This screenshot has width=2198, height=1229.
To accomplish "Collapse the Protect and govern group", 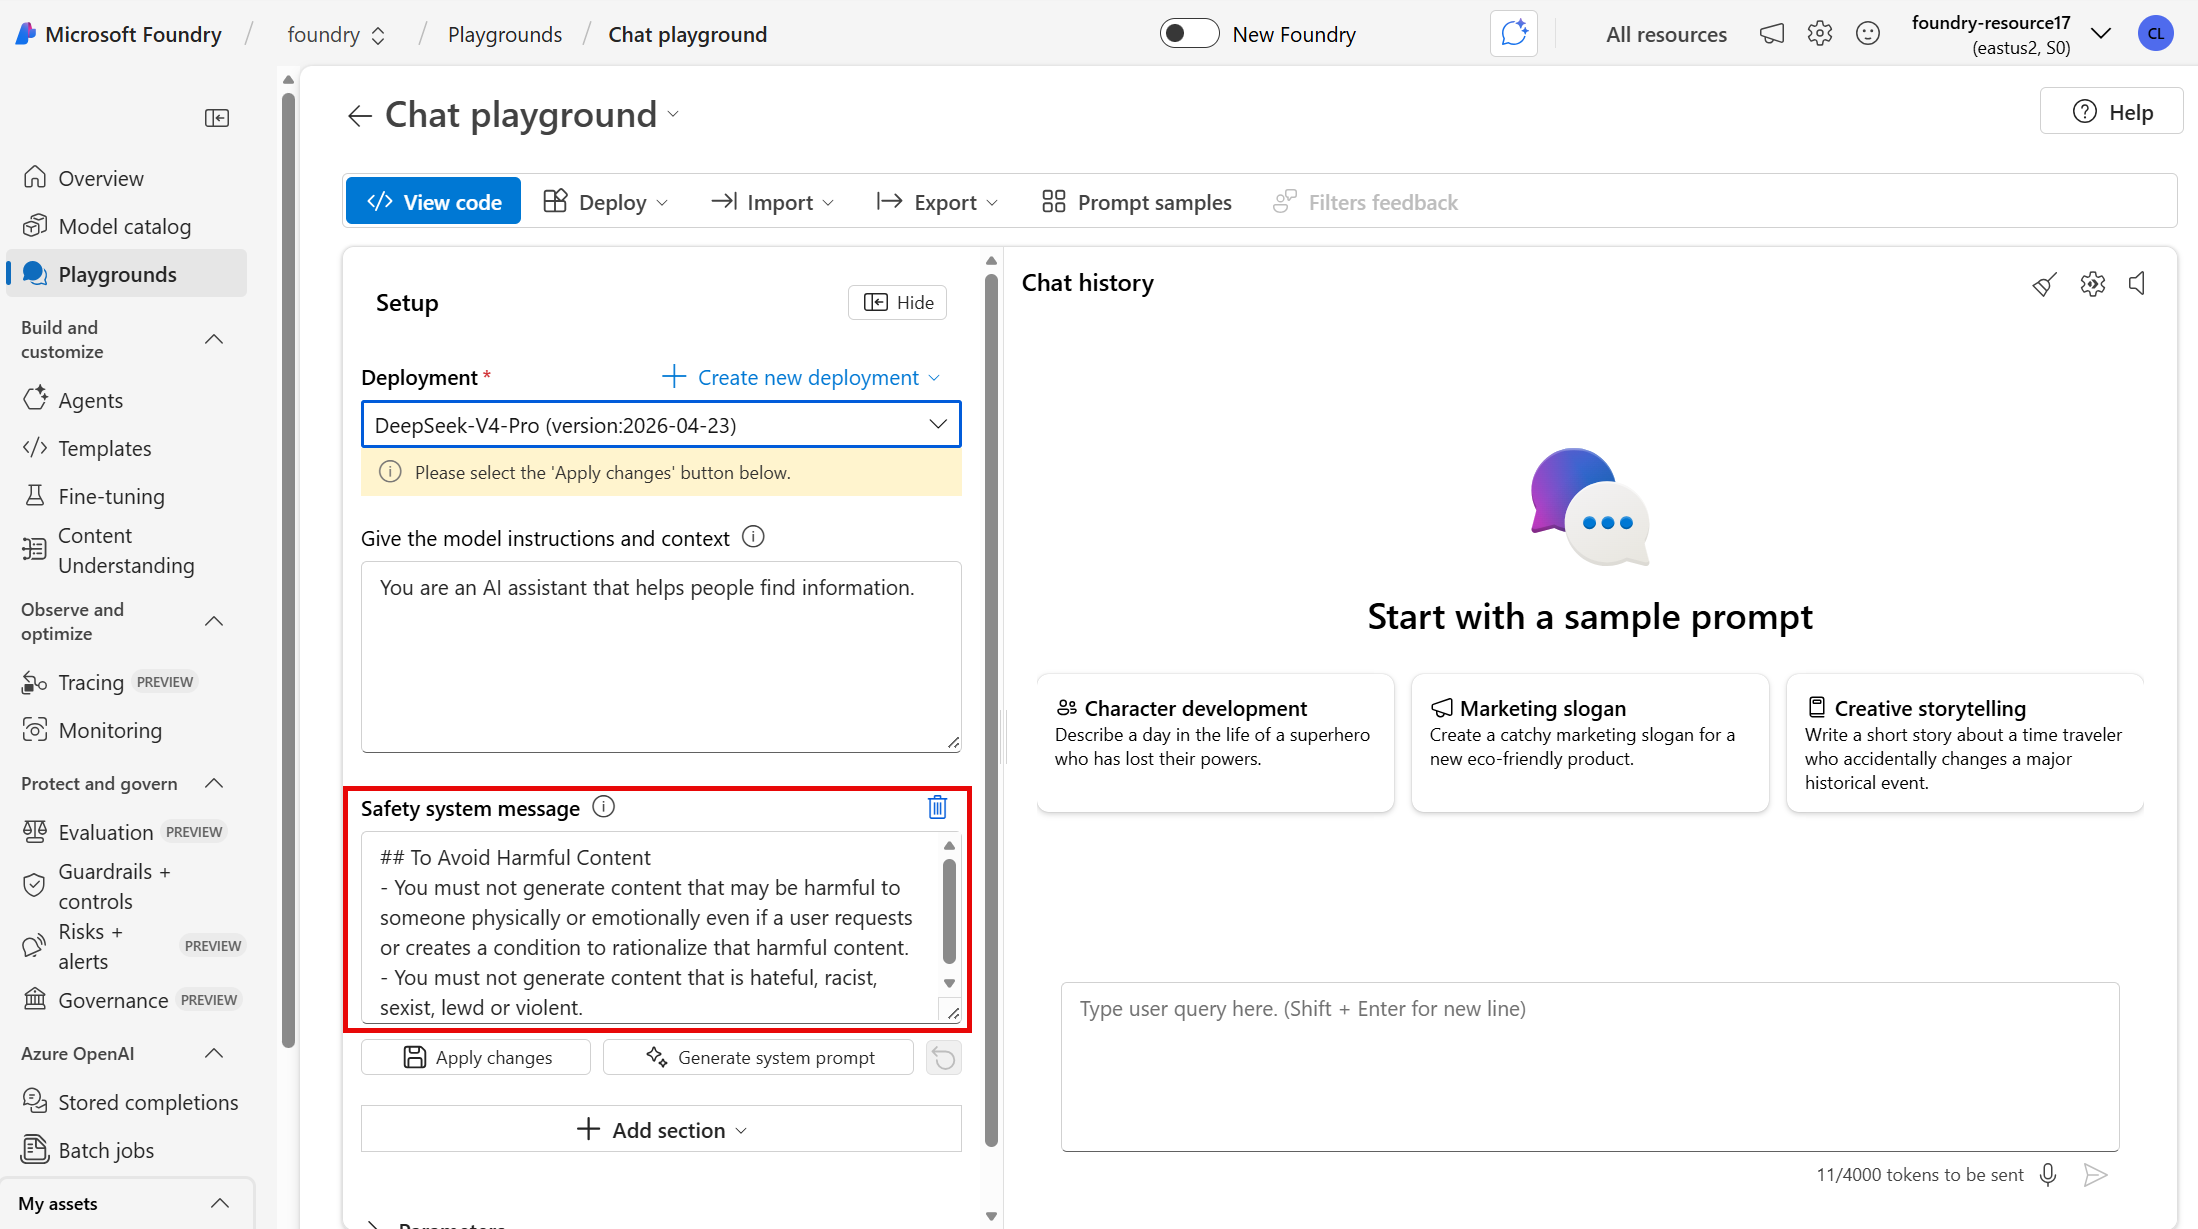I will pos(214,784).
